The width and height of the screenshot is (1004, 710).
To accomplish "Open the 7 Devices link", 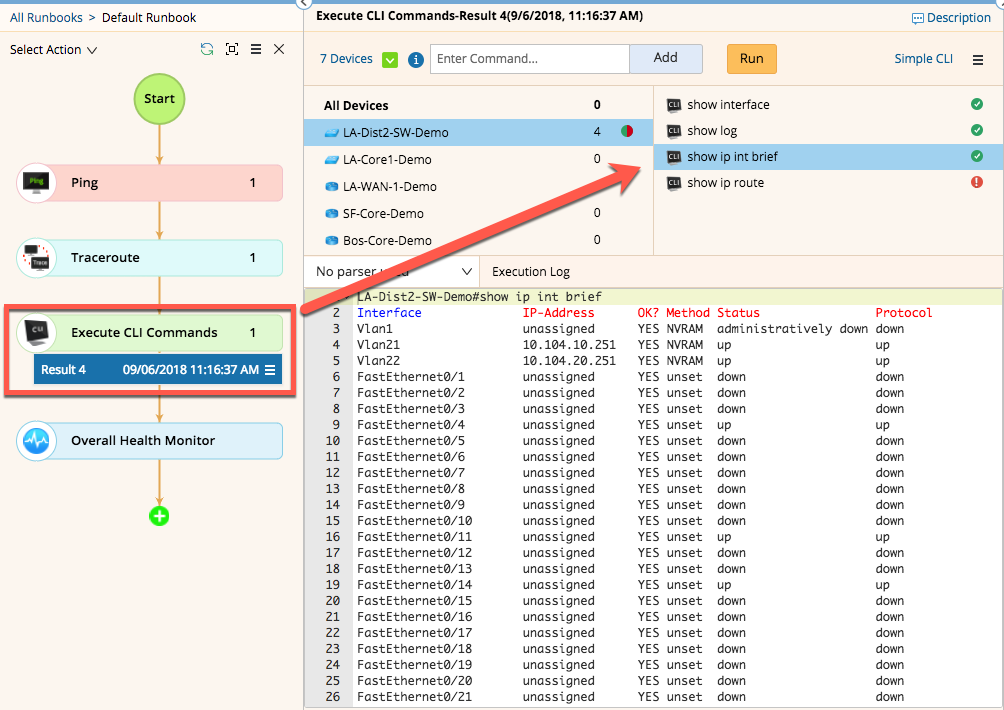I will click(x=346, y=59).
